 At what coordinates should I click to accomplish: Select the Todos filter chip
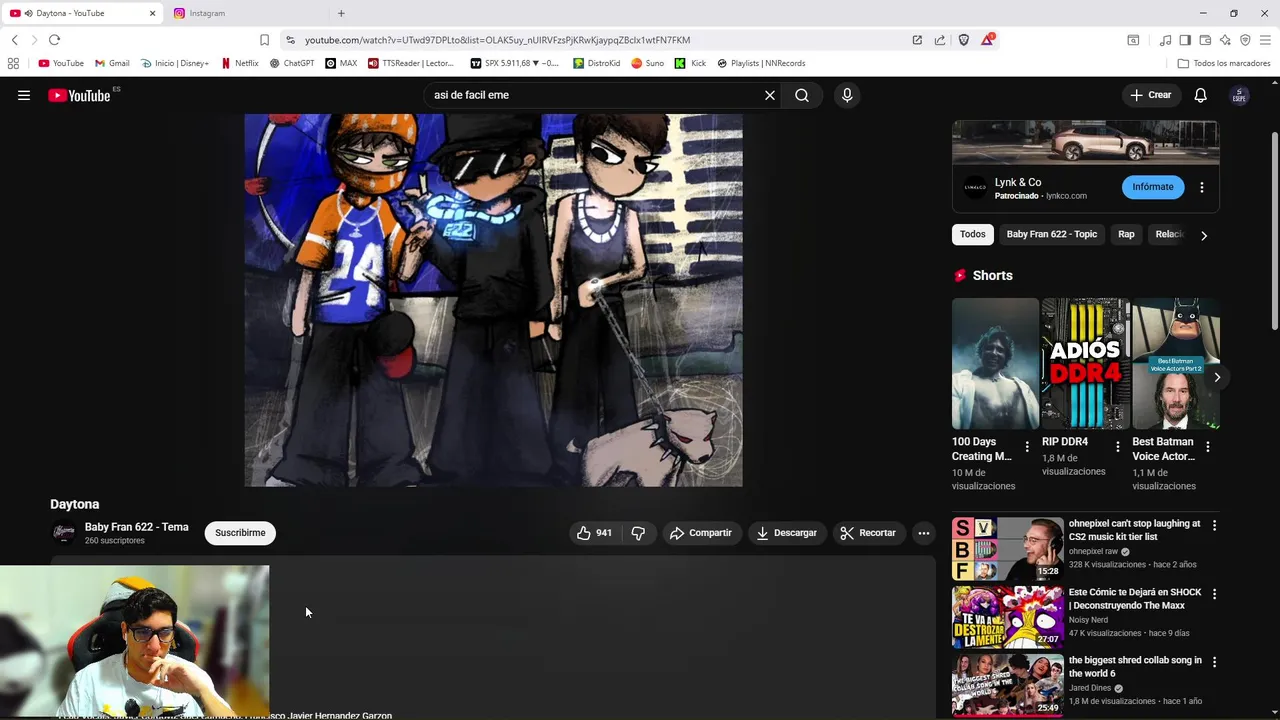click(x=973, y=234)
